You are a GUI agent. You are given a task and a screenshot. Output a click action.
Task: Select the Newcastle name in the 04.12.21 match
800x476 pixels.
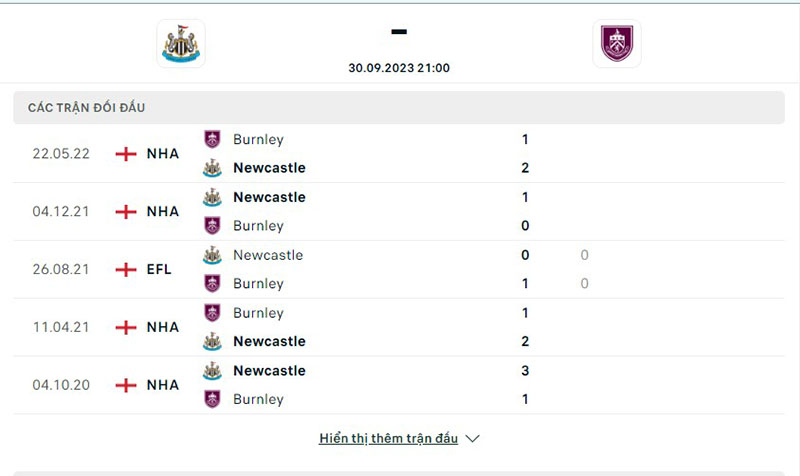pos(269,197)
